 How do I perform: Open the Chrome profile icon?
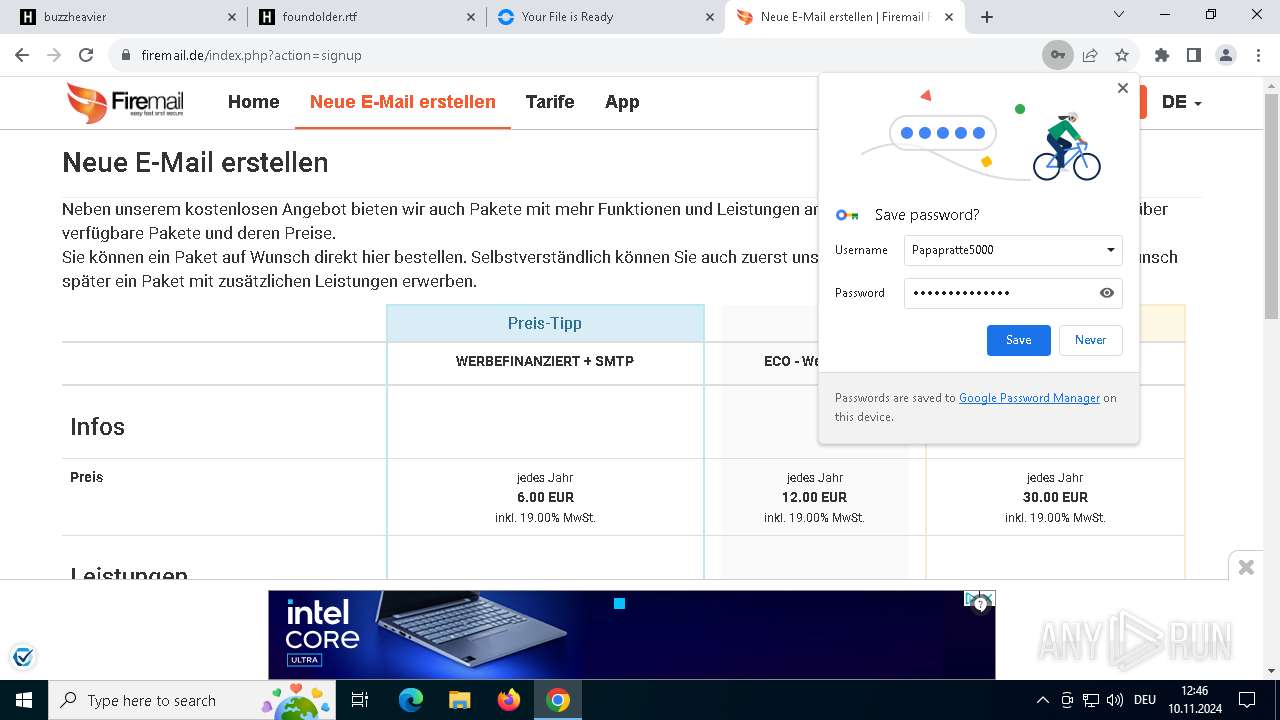[x=1226, y=55]
